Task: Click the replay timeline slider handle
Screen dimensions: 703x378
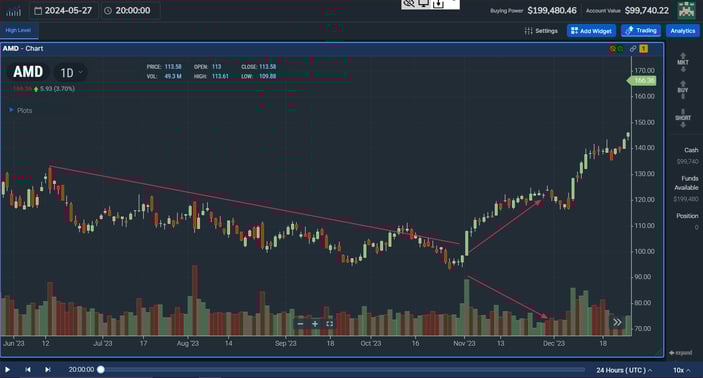Action: 101,369
